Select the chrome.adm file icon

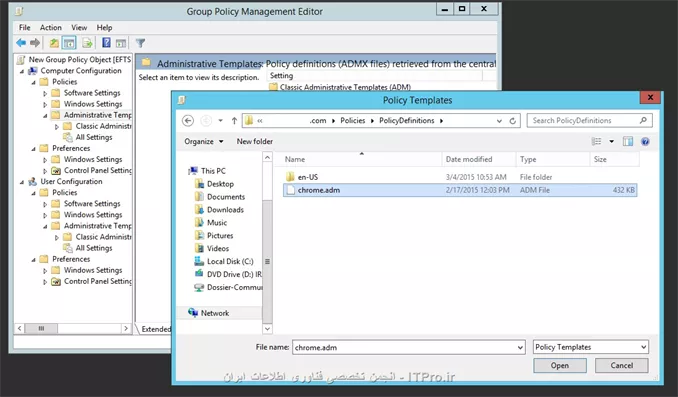(291, 190)
